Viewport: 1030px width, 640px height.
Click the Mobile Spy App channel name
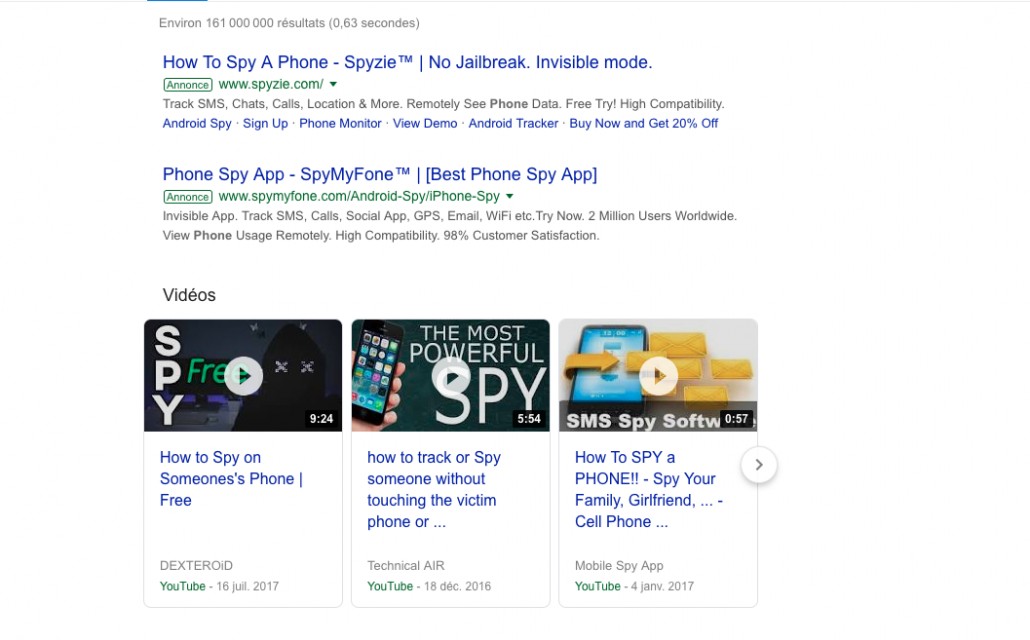(x=619, y=566)
